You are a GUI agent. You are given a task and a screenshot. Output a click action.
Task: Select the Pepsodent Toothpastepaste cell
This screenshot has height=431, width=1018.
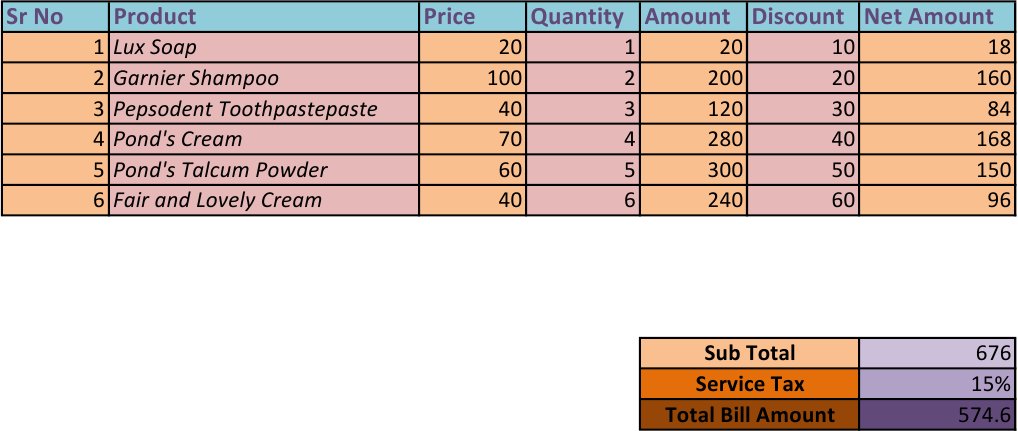(x=264, y=109)
